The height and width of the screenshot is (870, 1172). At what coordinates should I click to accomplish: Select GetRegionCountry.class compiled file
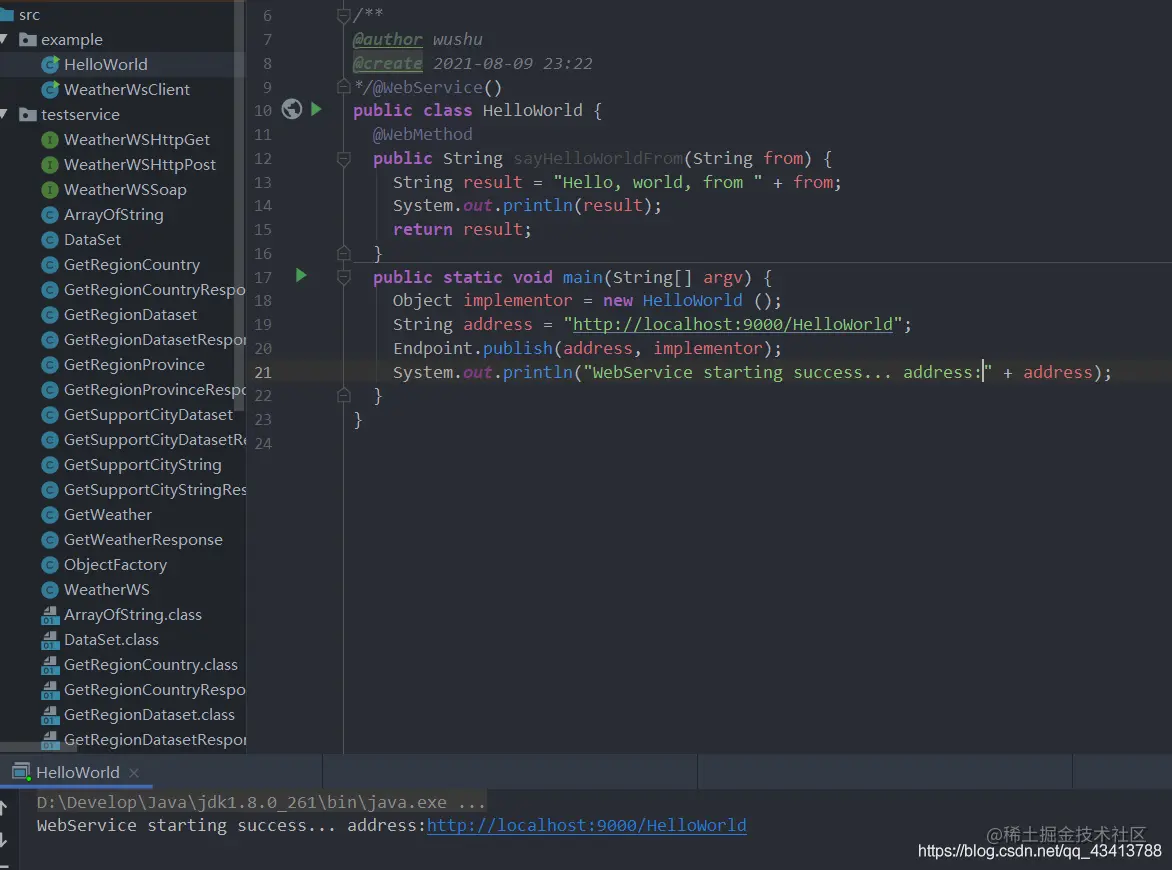(150, 665)
